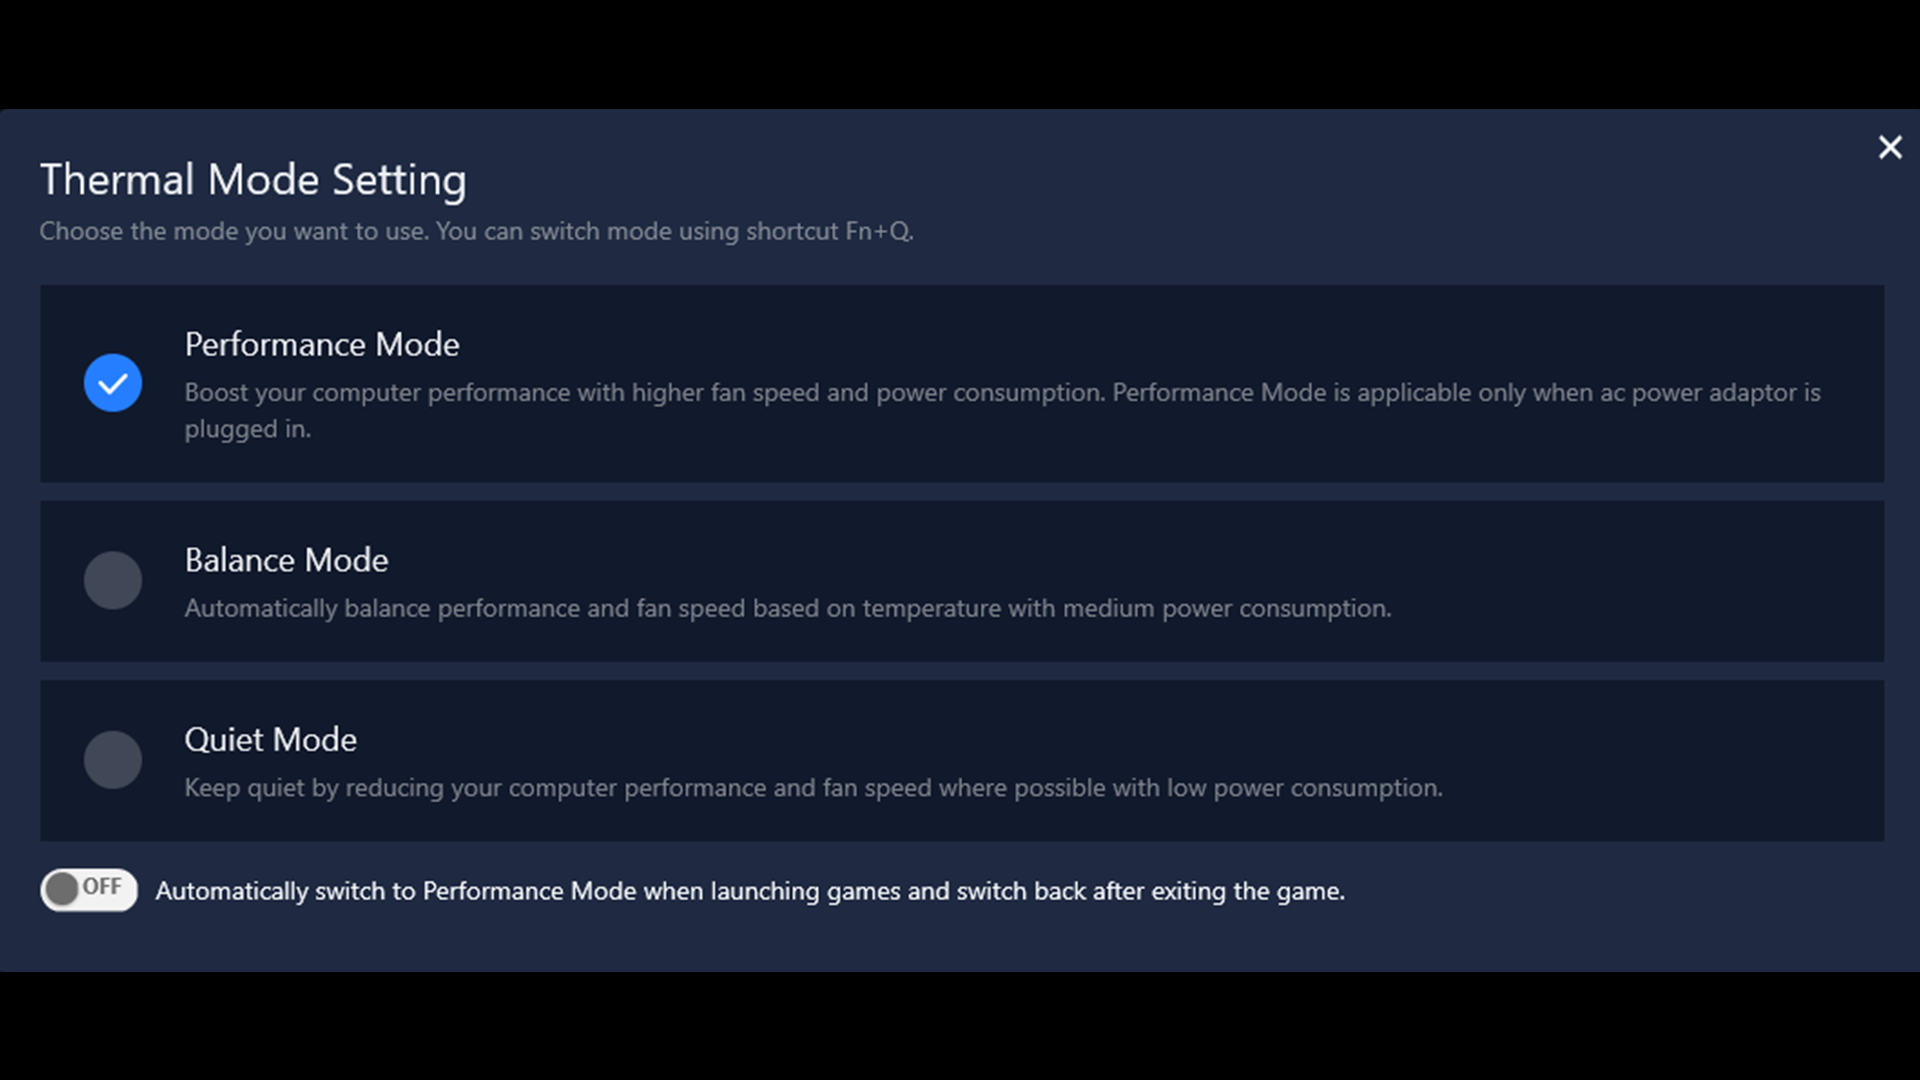Click the "Automatically balance performance" description
Screen dimensions: 1920x1080
click(787, 609)
